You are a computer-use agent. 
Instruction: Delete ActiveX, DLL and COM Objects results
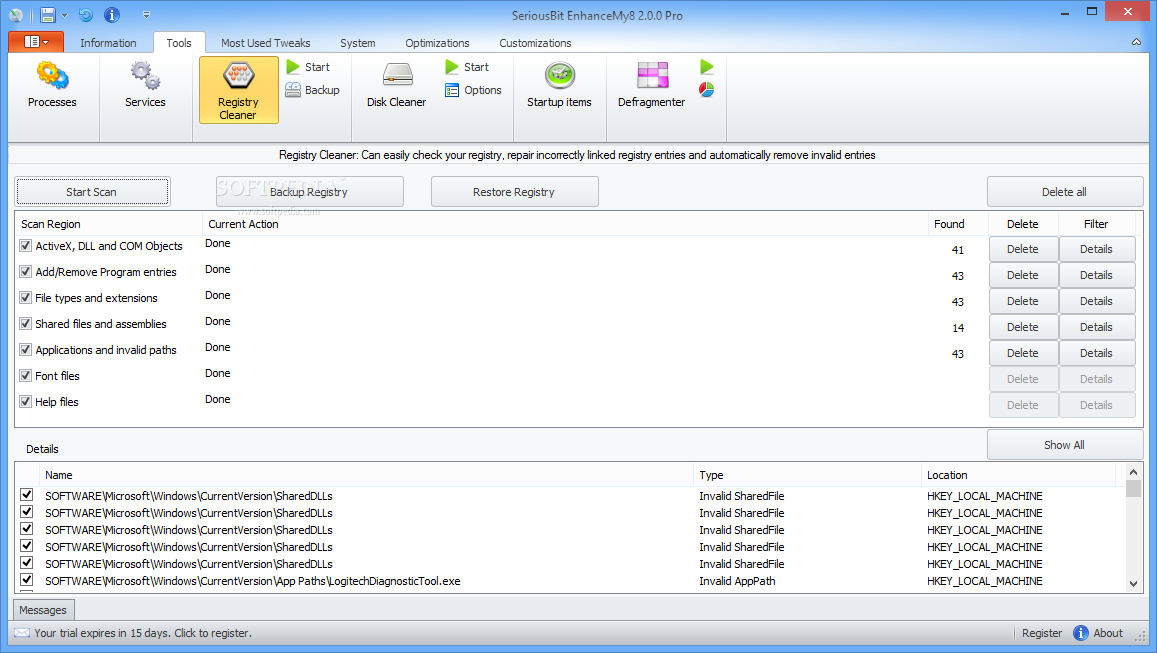coord(1023,249)
